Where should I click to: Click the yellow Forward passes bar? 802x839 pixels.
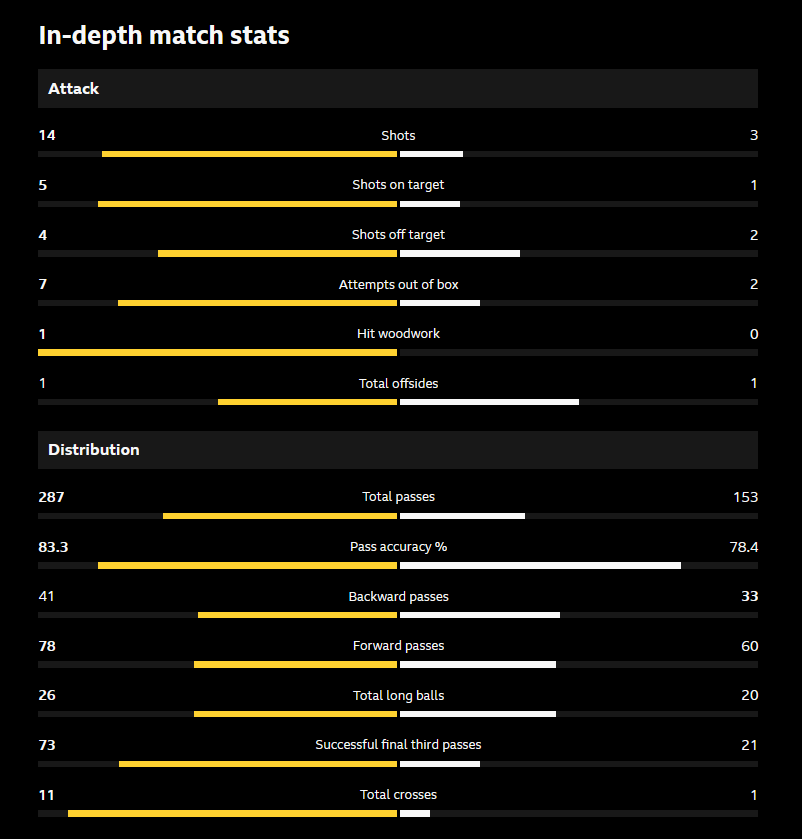[x=295, y=664]
